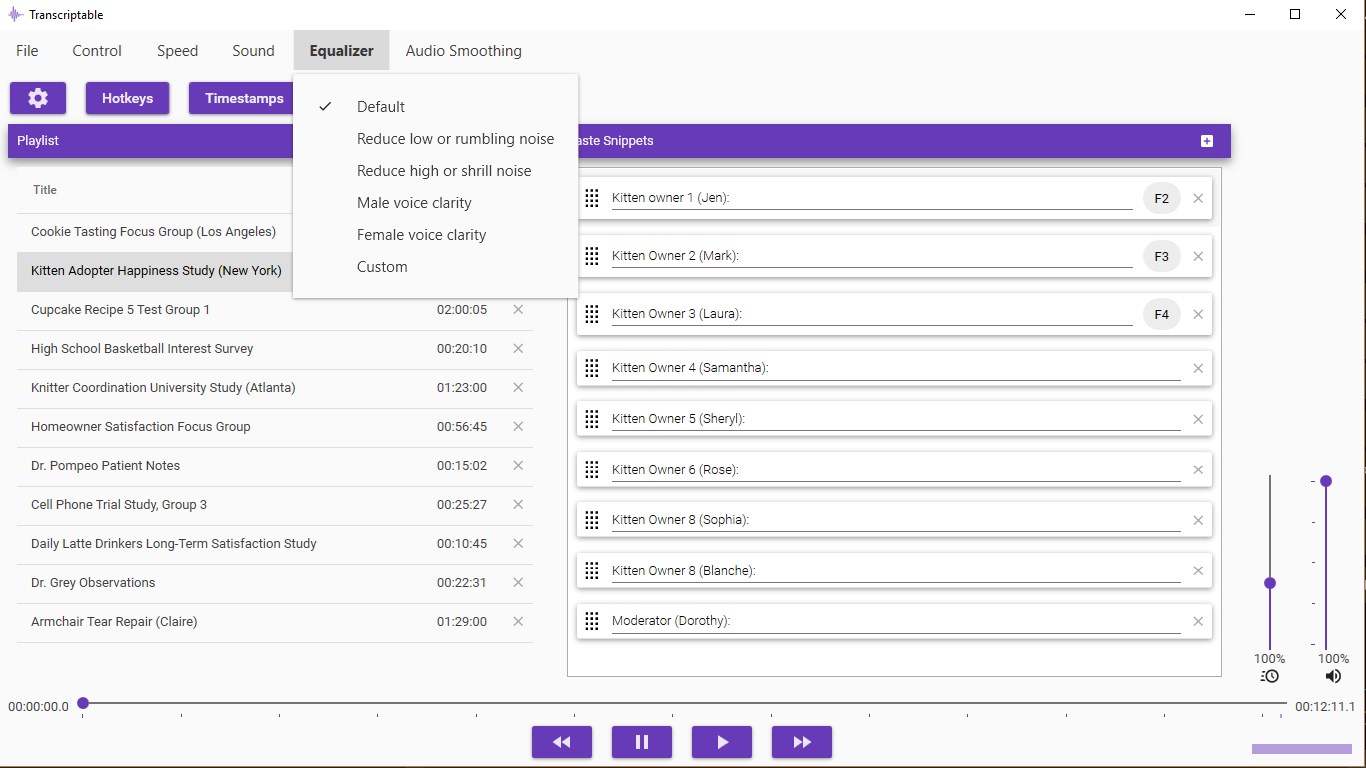This screenshot has width=1366, height=768.
Task: Click the F4 hotkey chip for Laura
Action: pyautogui.click(x=1162, y=314)
